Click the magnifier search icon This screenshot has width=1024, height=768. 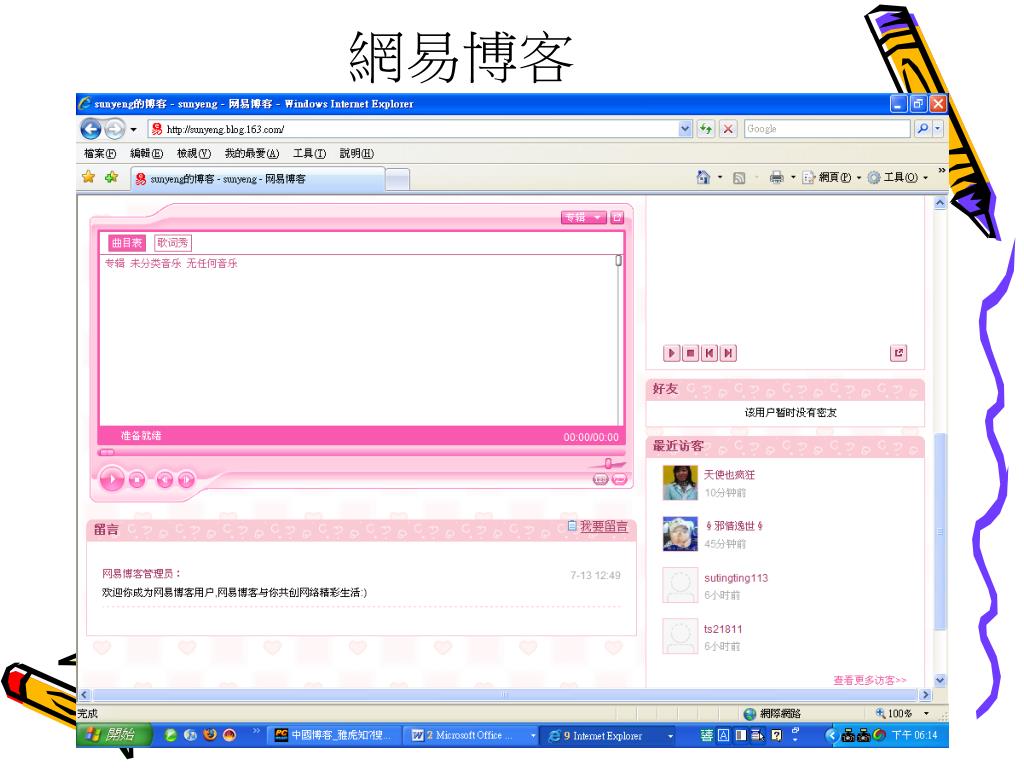tap(922, 129)
